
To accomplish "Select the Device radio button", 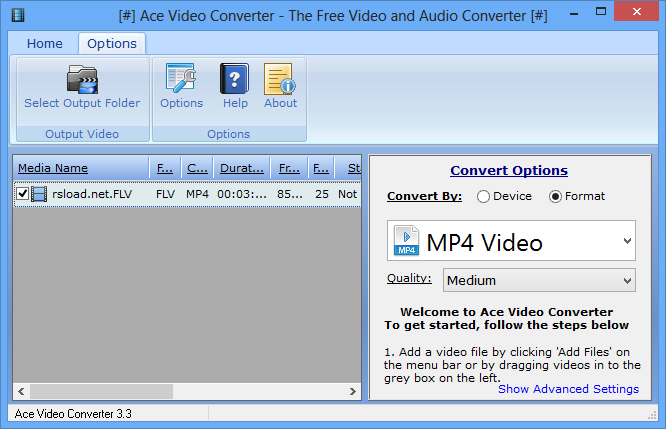I will [x=483, y=196].
